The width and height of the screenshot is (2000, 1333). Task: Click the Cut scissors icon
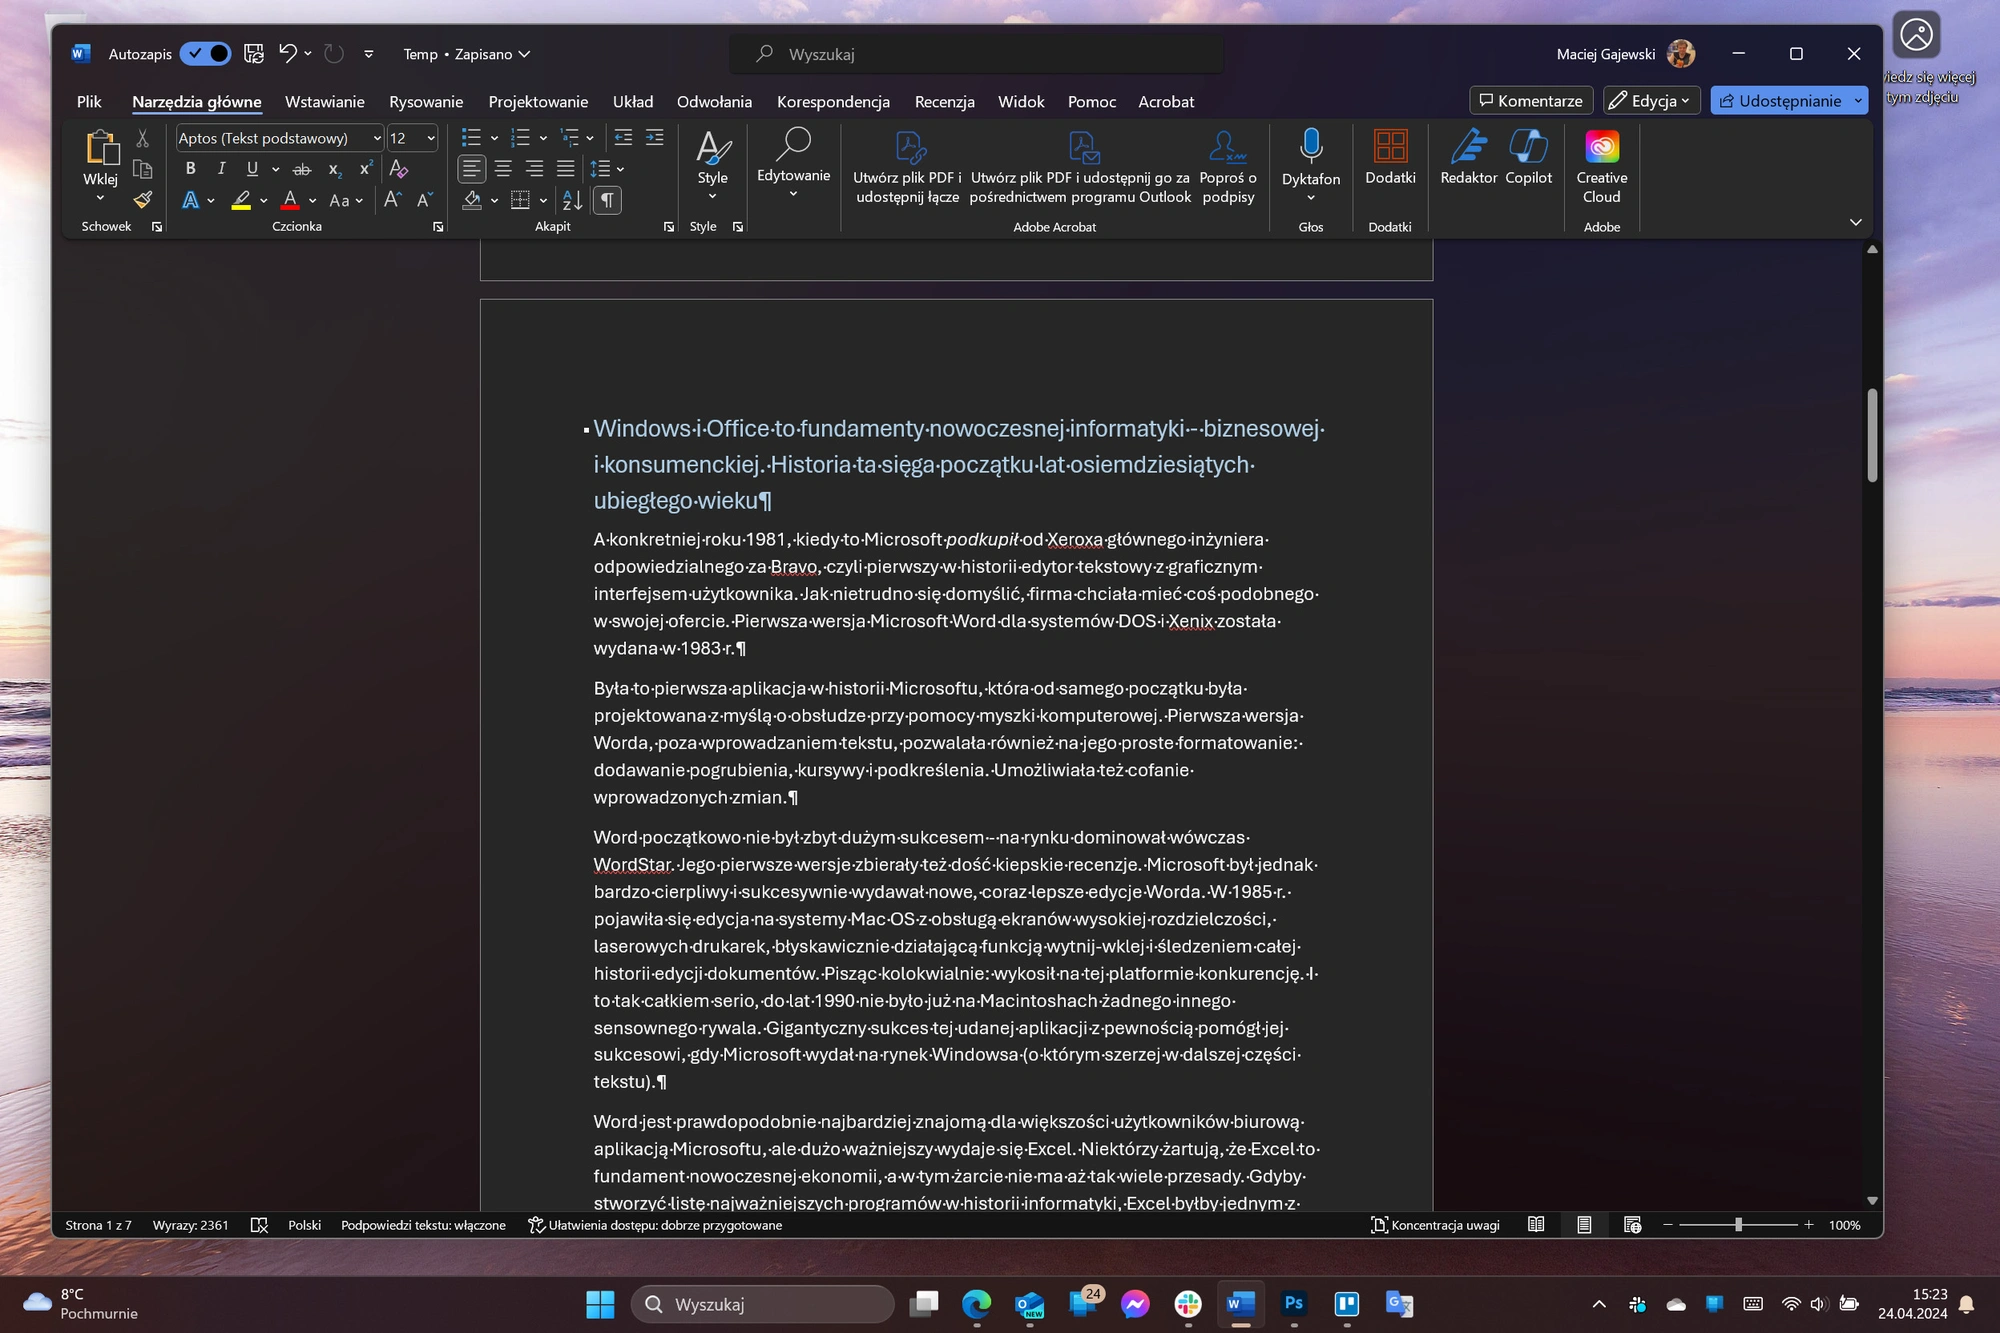coord(142,138)
